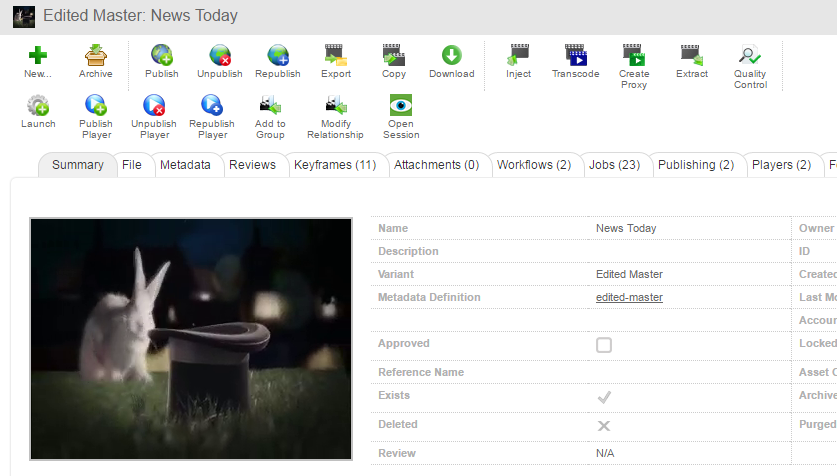Image resolution: width=837 pixels, height=476 pixels.
Task: Click the Republish toolbar icon
Action: [x=278, y=55]
